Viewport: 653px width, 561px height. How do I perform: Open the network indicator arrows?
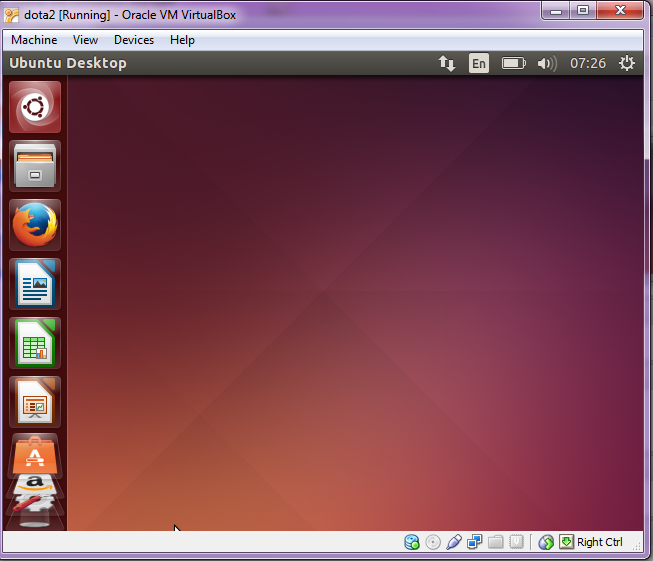(447, 63)
